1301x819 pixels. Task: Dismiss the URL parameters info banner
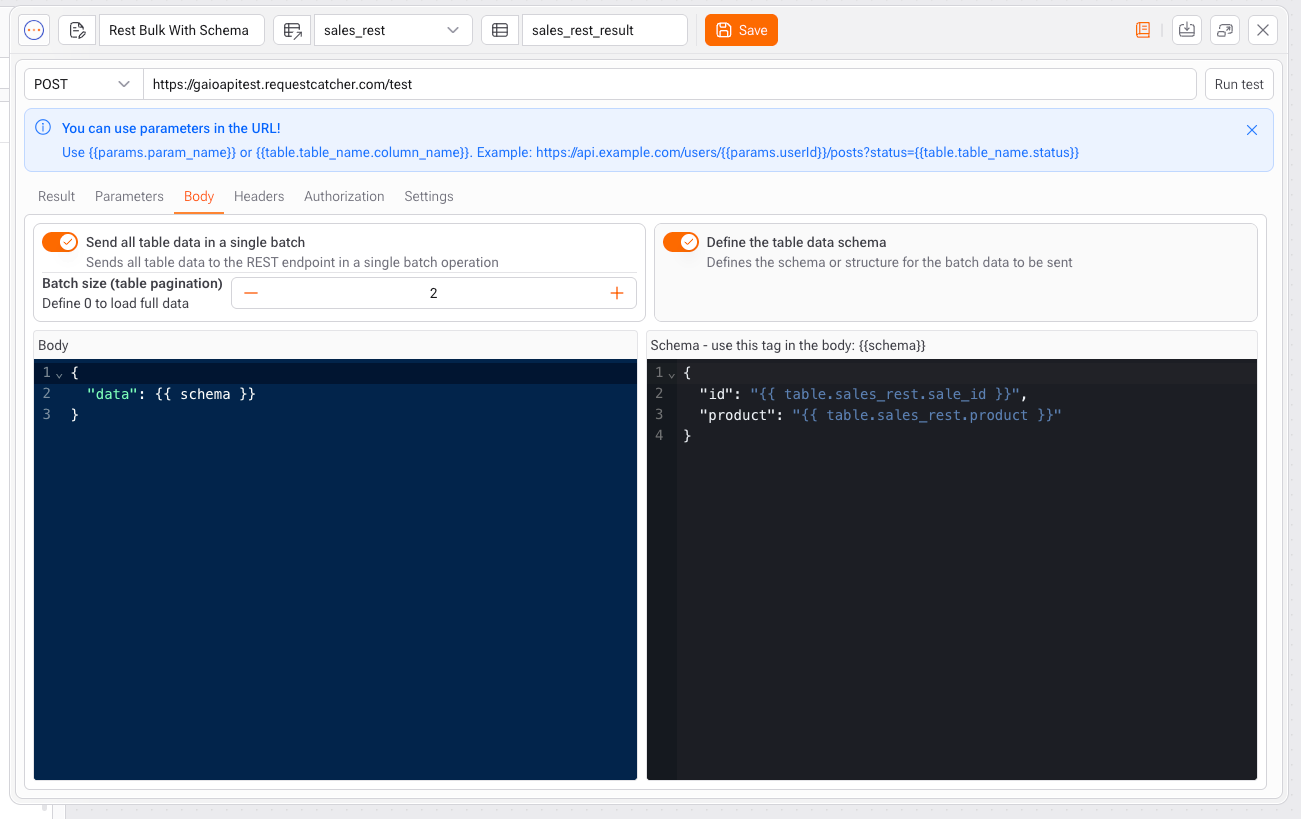tap(1252, 129)
